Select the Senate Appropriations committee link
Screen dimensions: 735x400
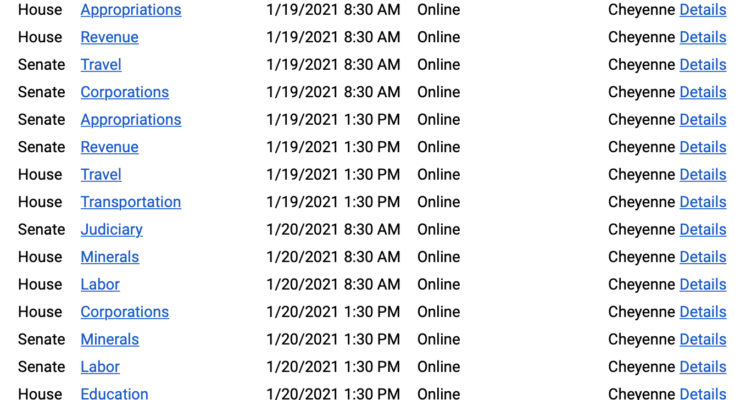(x=131, y=120)
